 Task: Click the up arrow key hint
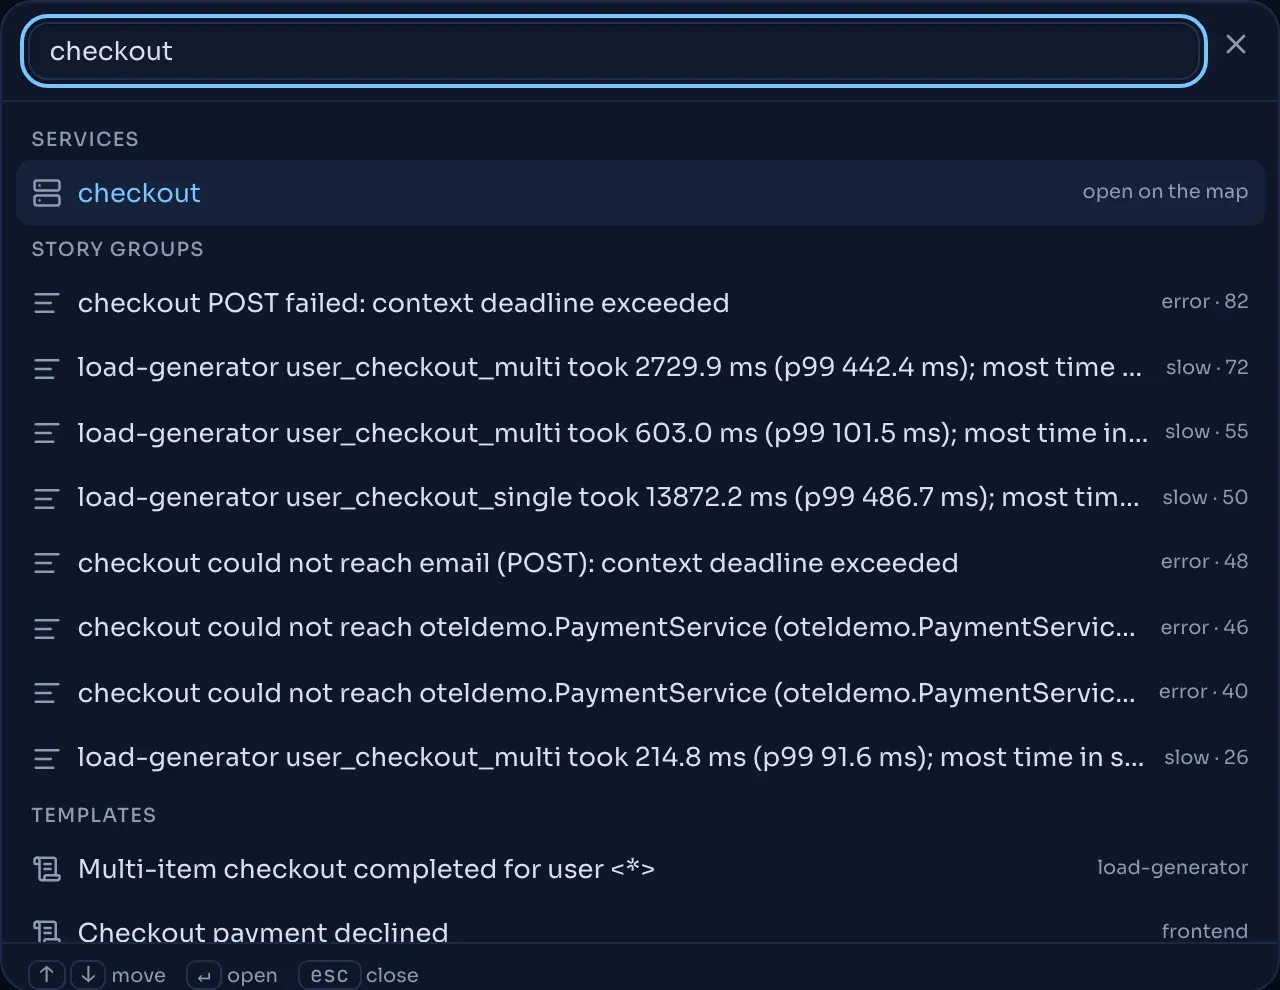[46, 974]
